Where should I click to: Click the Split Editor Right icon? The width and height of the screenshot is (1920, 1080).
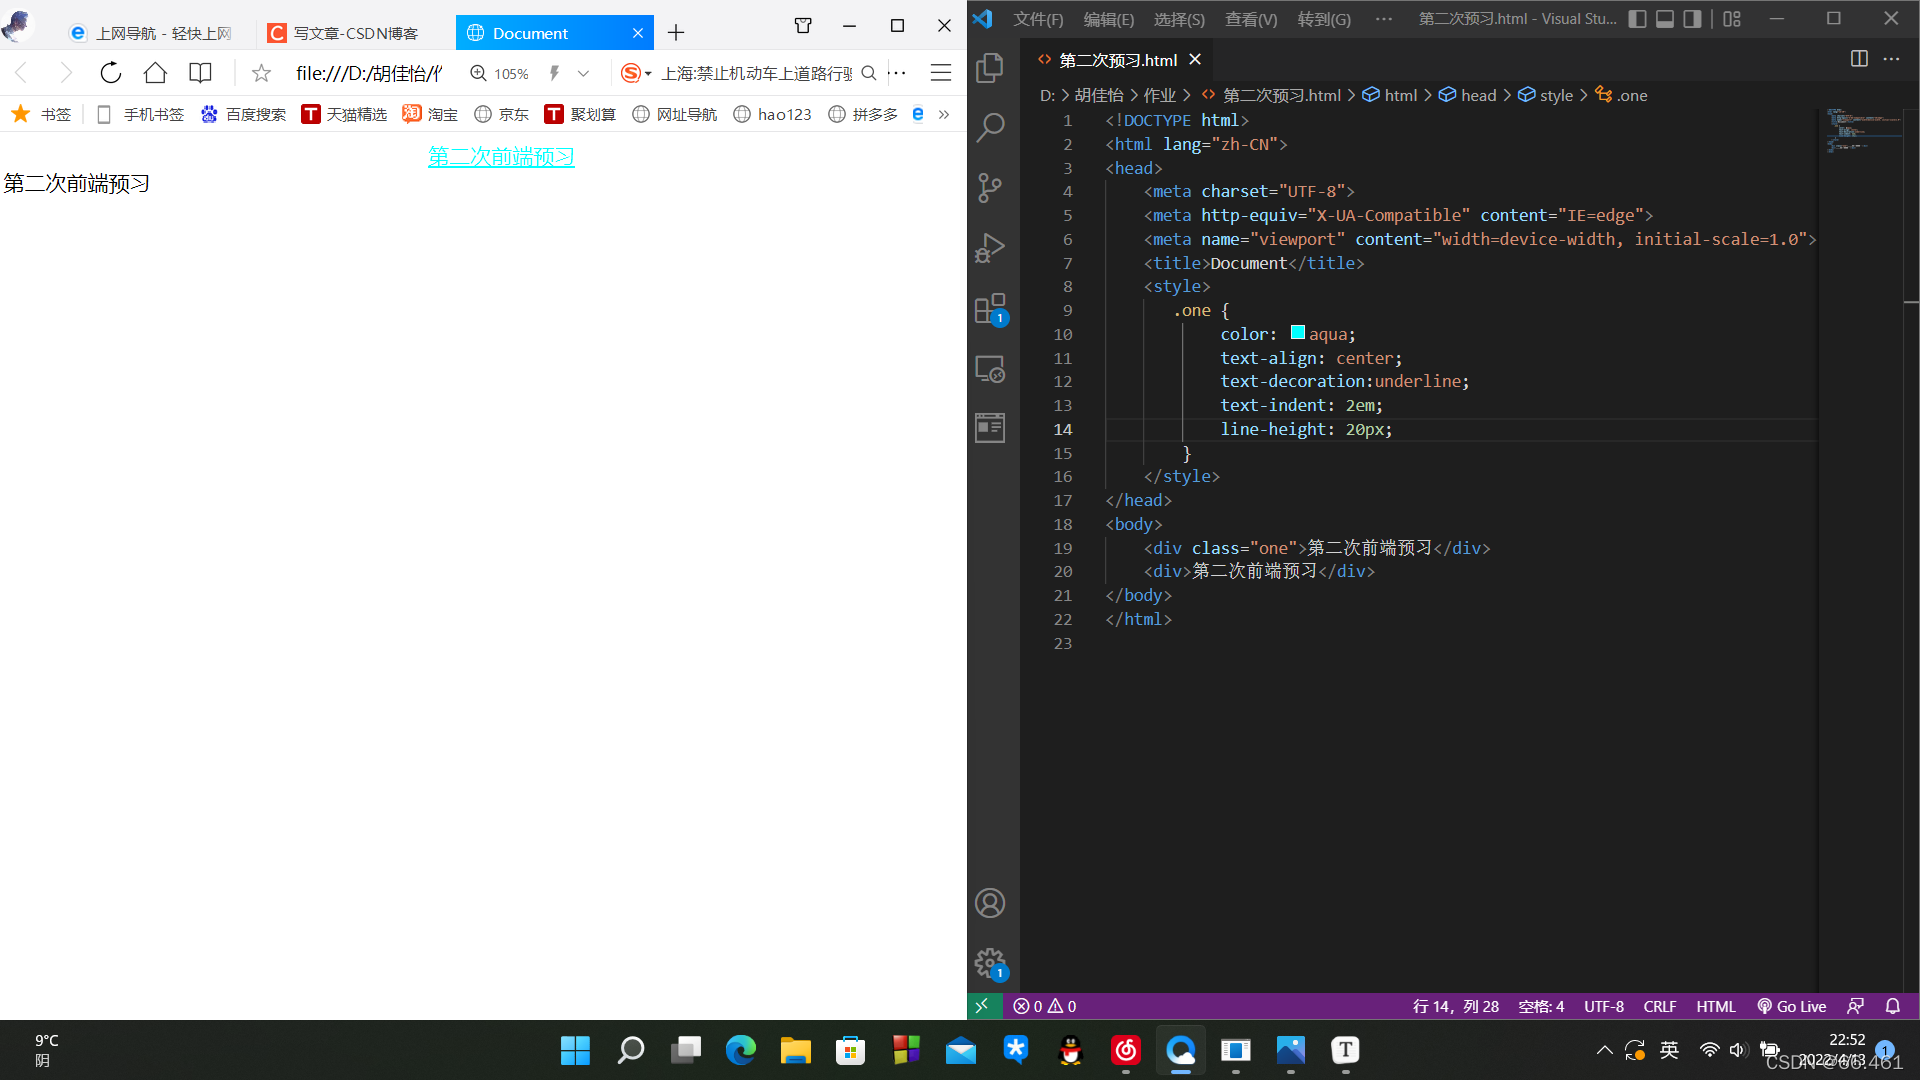1859,59
